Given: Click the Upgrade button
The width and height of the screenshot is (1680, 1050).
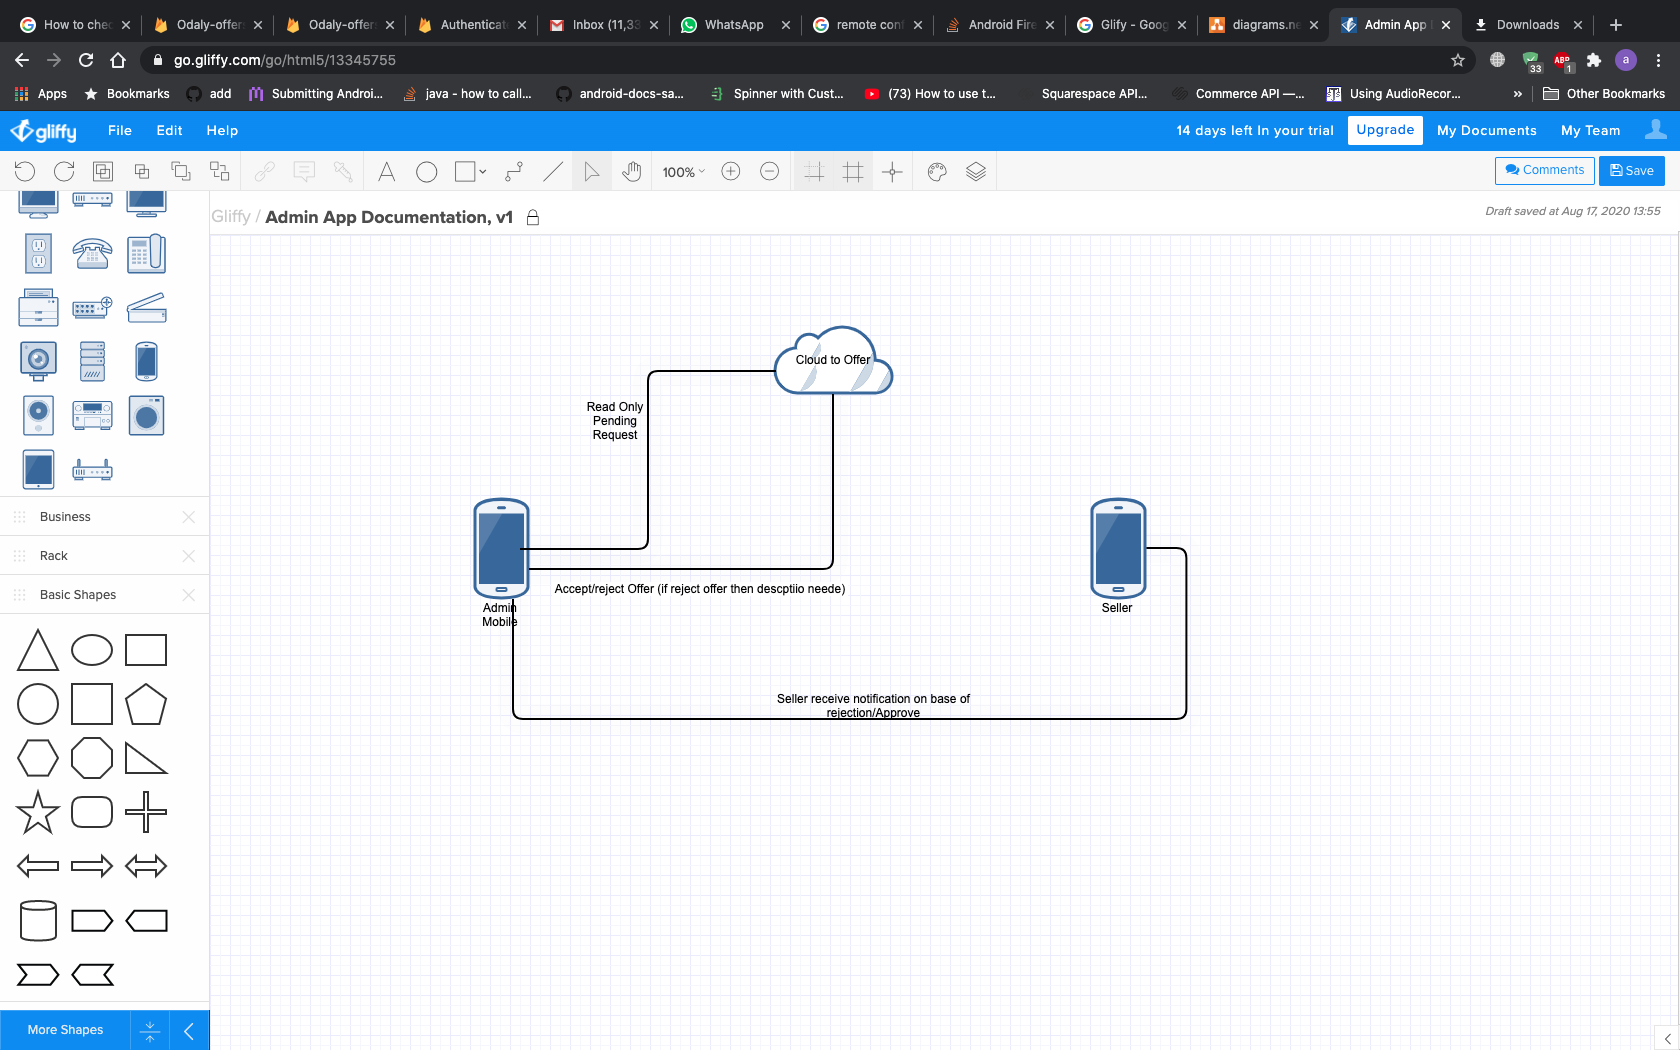Looking at the screenshot, I should [x=1385, y=130].
